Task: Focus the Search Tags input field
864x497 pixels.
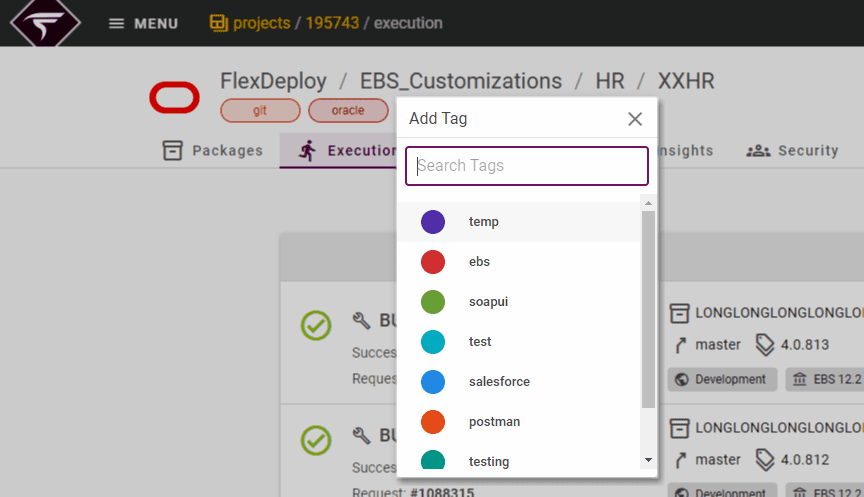Action: (x=527, y=166)
